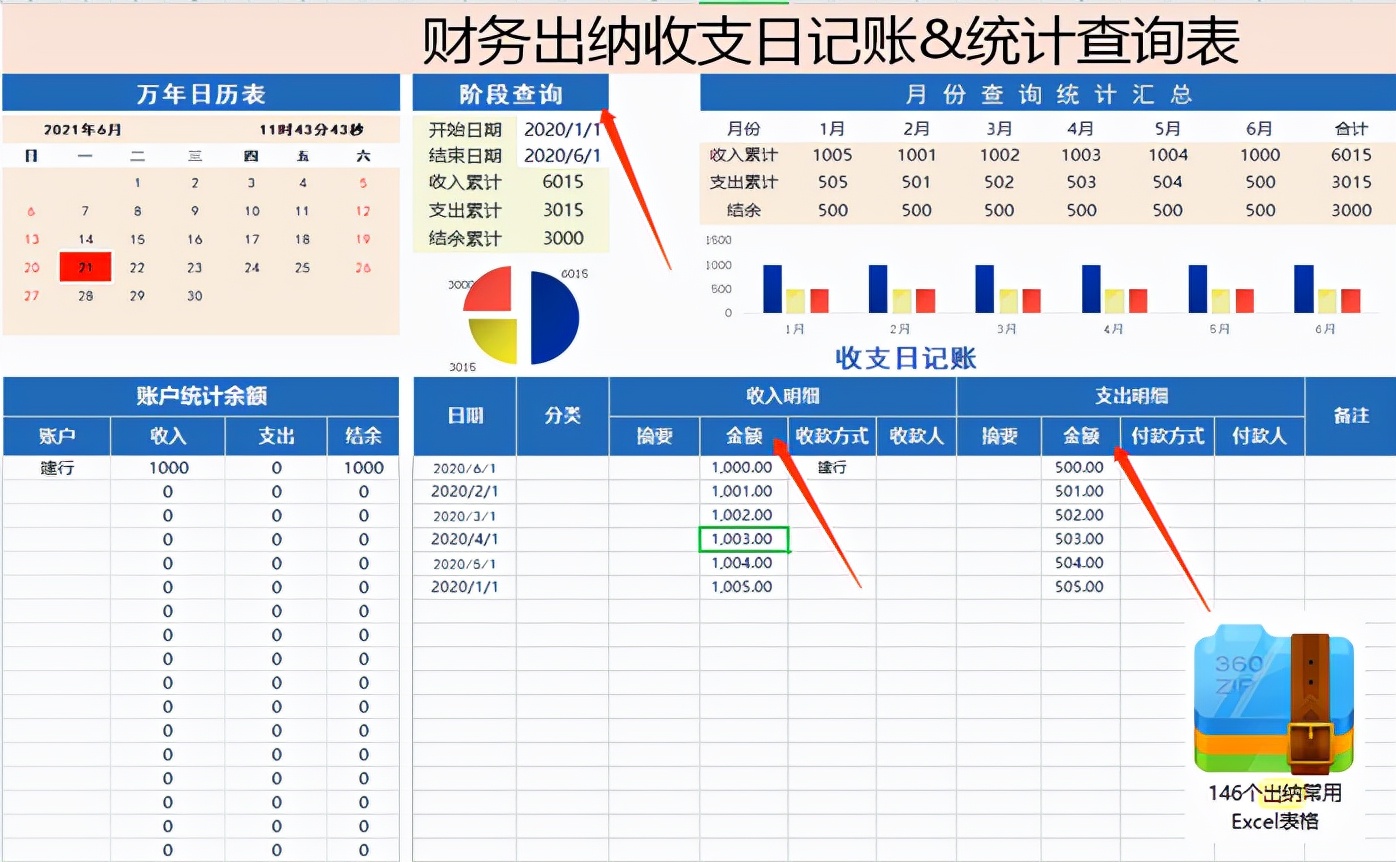The width and height of the screenshot is (1396, 862).
Task: Click the 金额 header under 收入明细
Action: pyautogui.click(x=743, y=436)
